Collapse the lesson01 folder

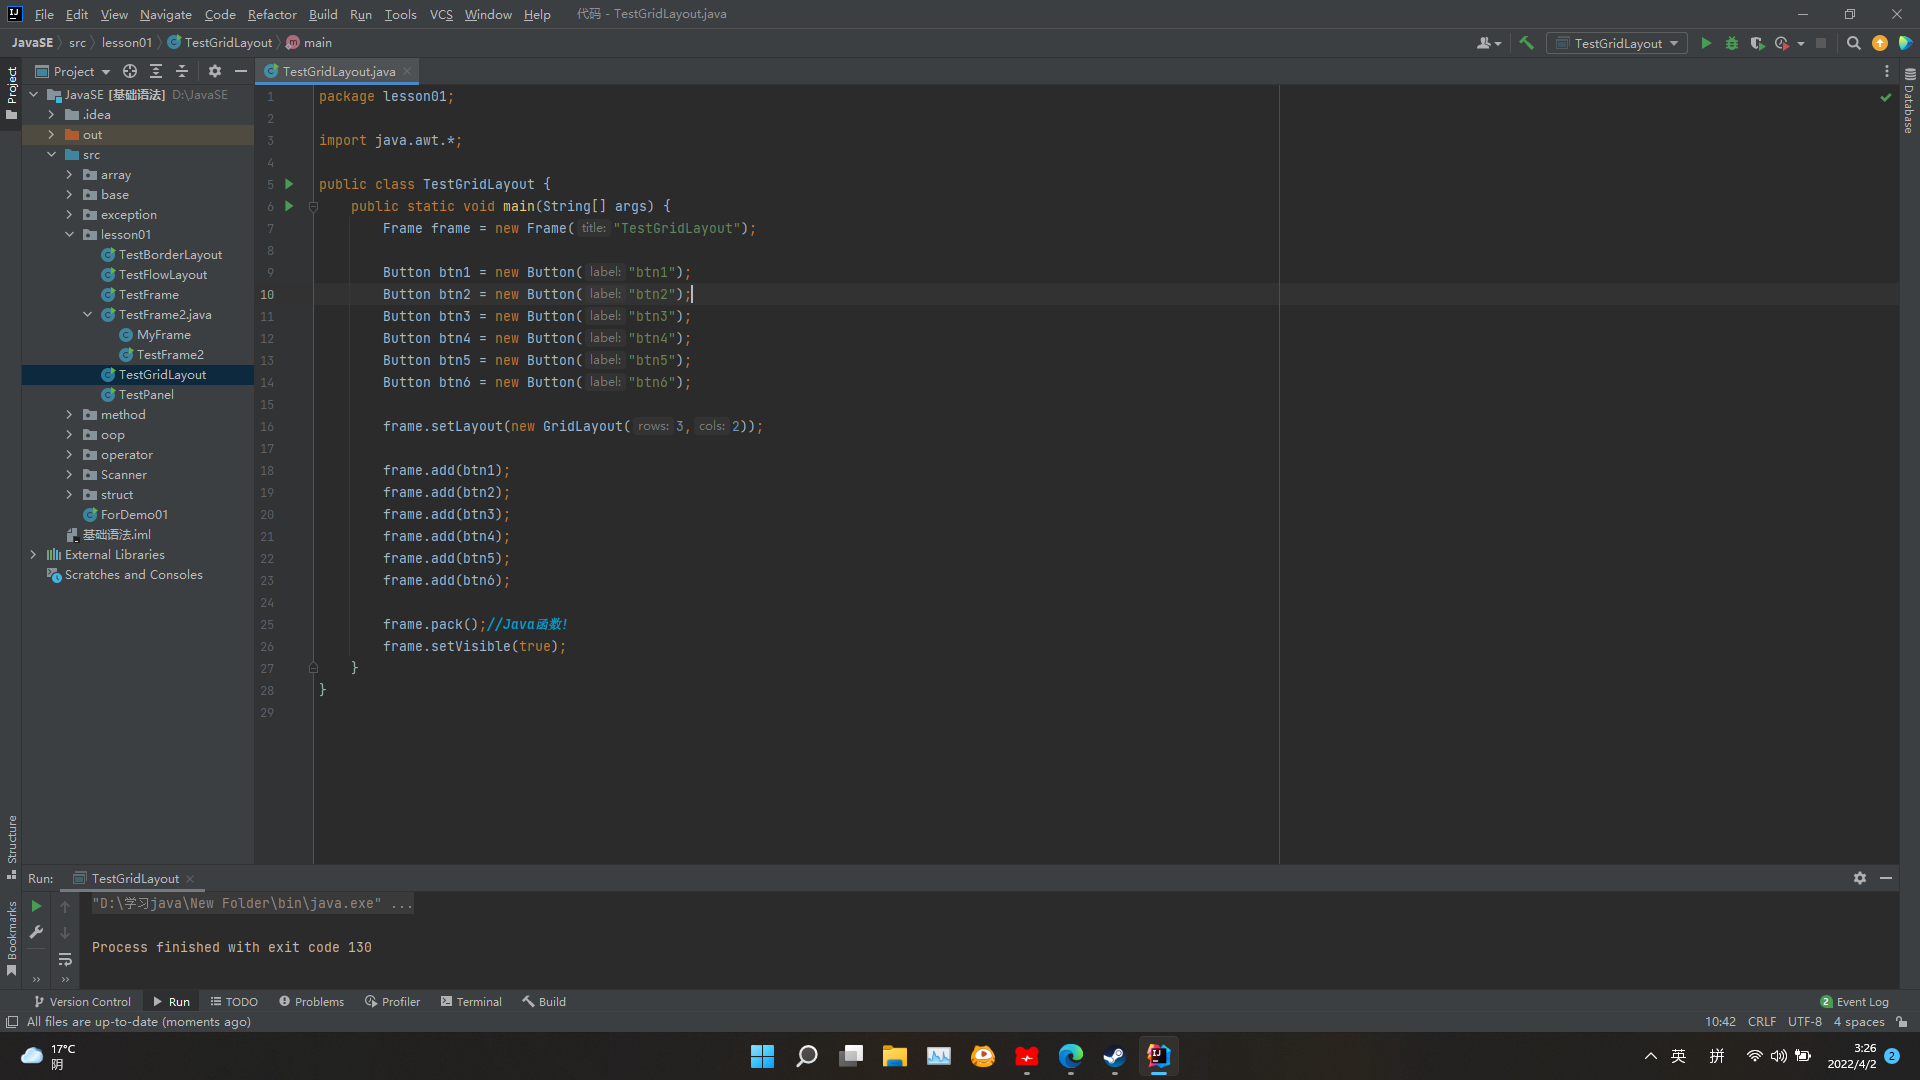(69, 235)
